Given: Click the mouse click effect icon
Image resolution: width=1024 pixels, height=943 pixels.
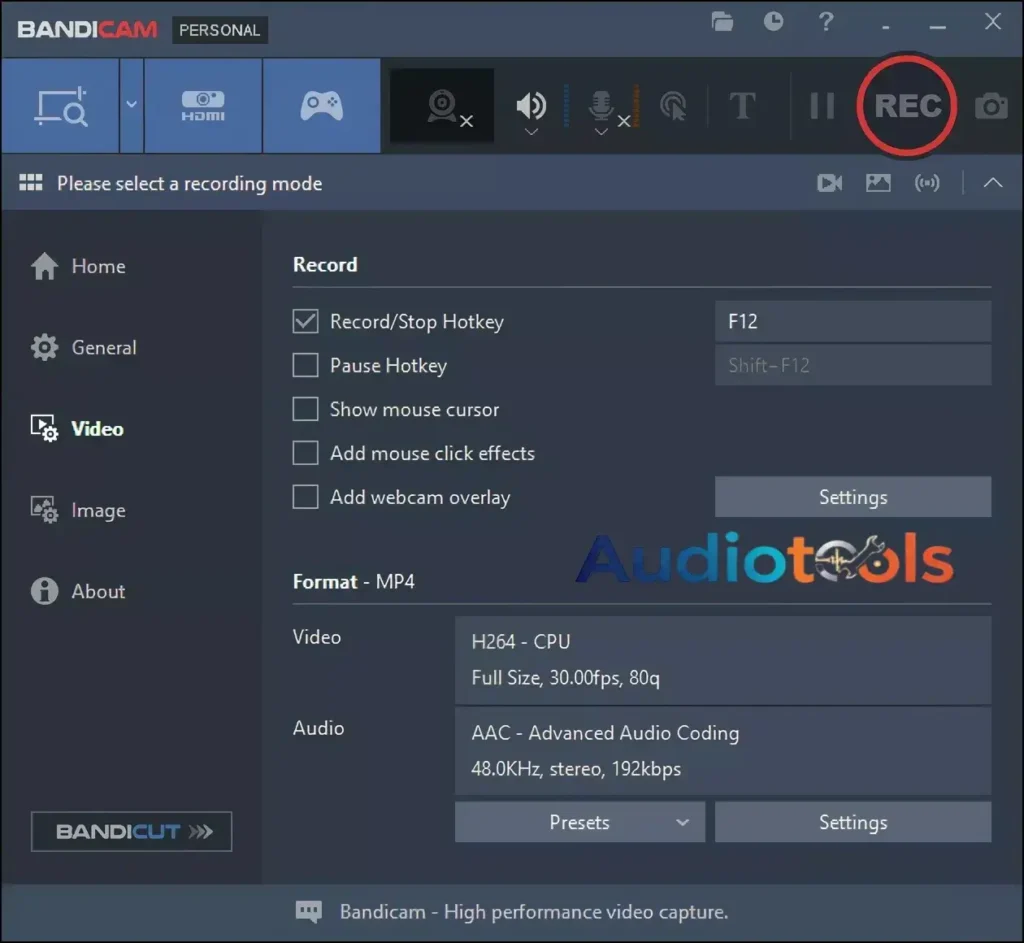Looking at the screenshot, I should click(x=674, y=105).
